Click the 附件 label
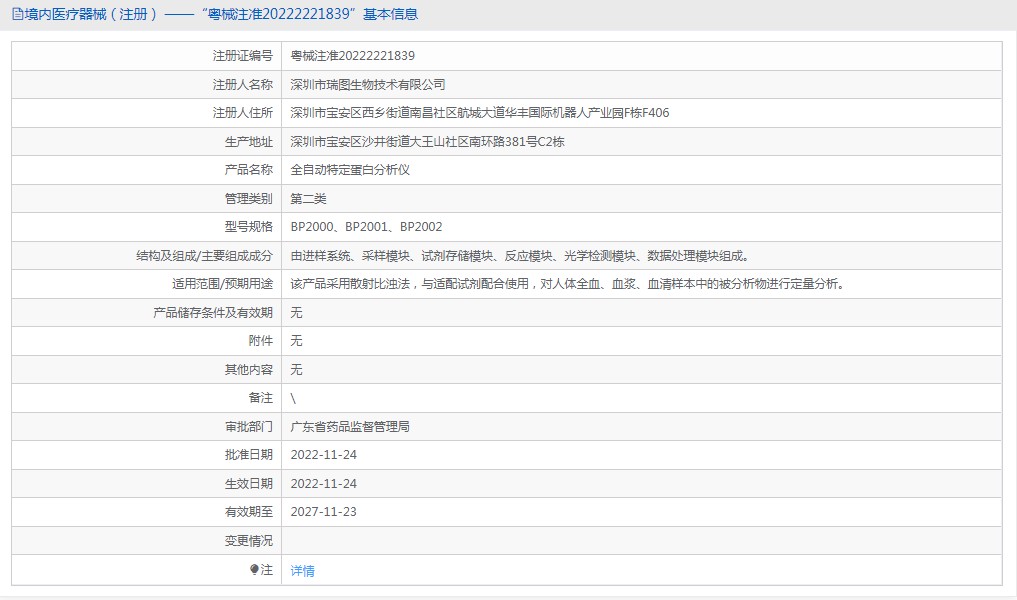The width and height of the screenshot is (1017, 600). click(x=261, y=341)
